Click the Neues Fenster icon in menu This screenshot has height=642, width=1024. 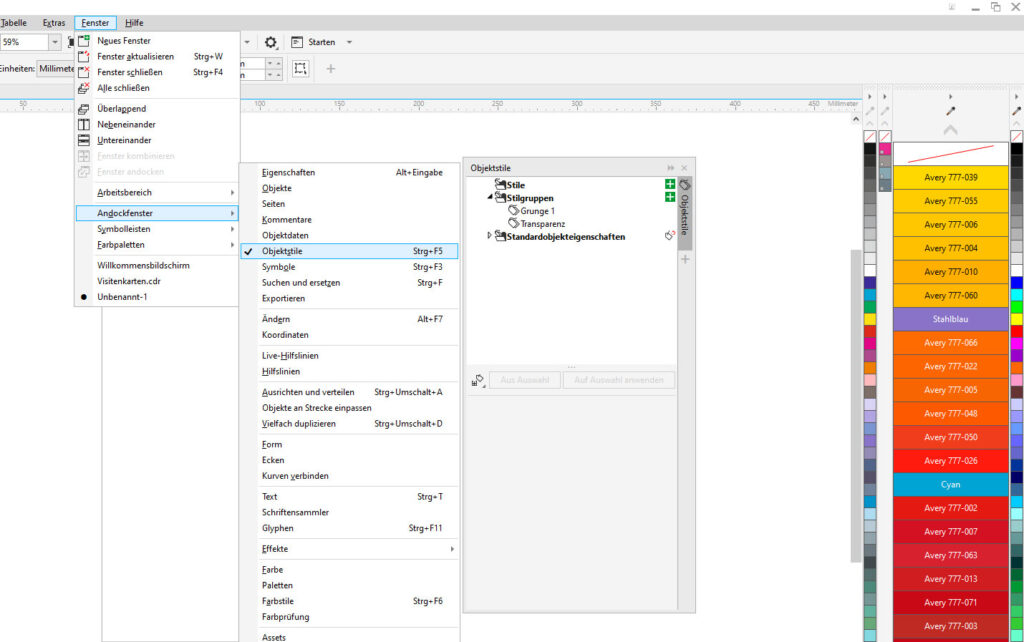[84, 40]
